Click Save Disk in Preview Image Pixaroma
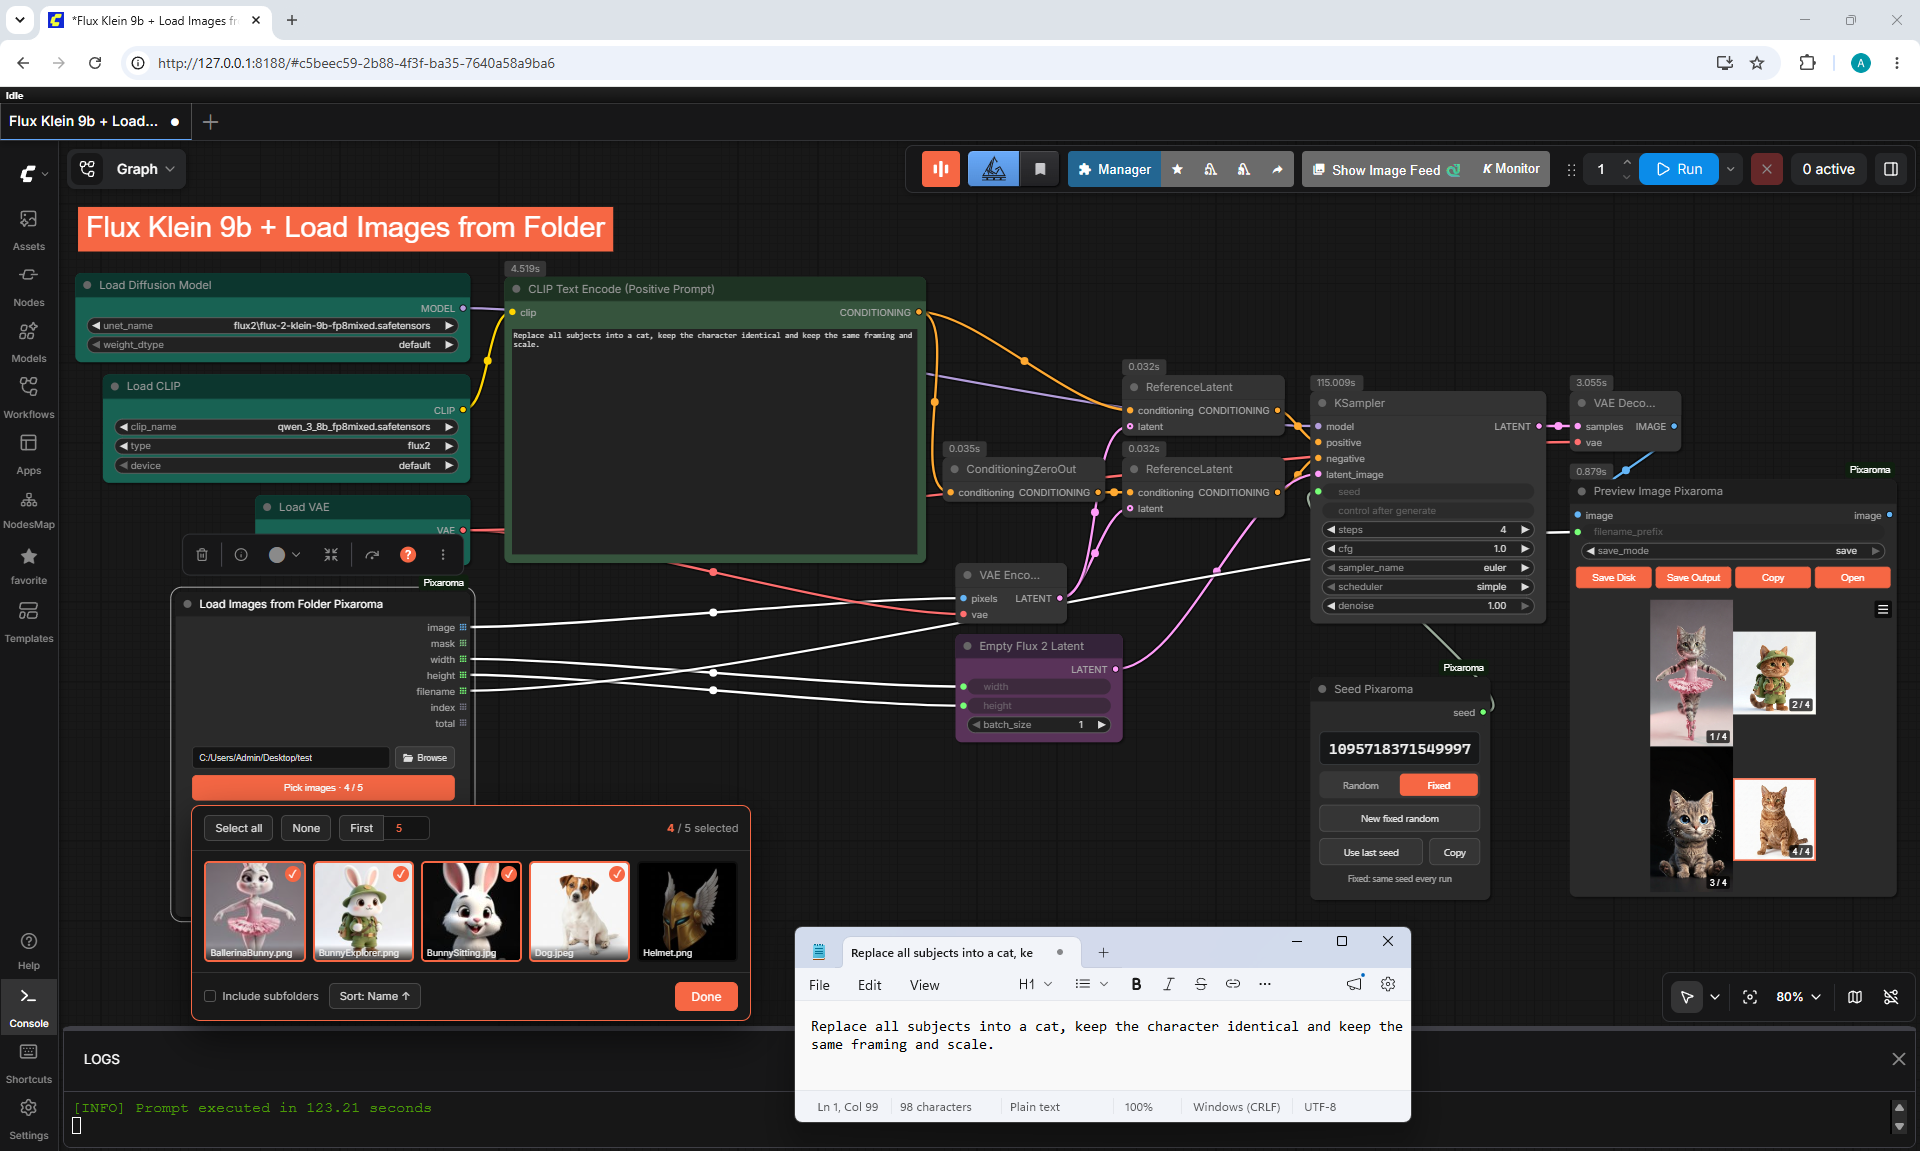The height and width of the screenshot is (1151, 1920). pyautogui.click(x=1613, y=578)
